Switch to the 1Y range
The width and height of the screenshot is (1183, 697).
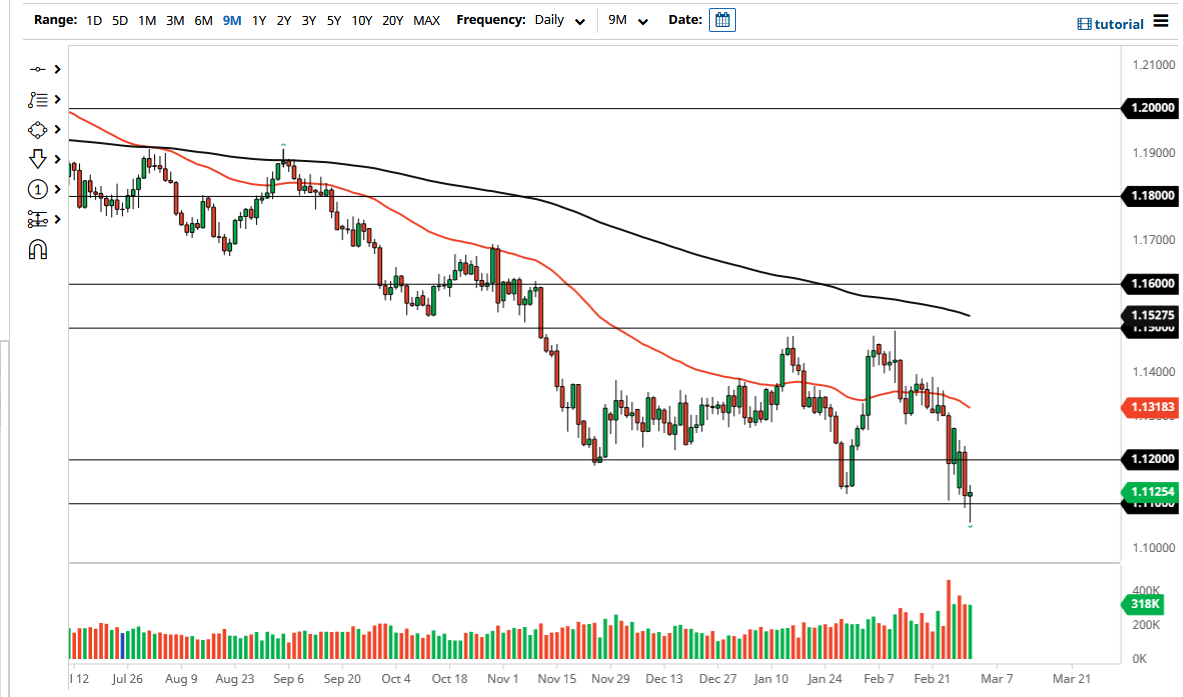pyautogui.click(x=256, y=19)
